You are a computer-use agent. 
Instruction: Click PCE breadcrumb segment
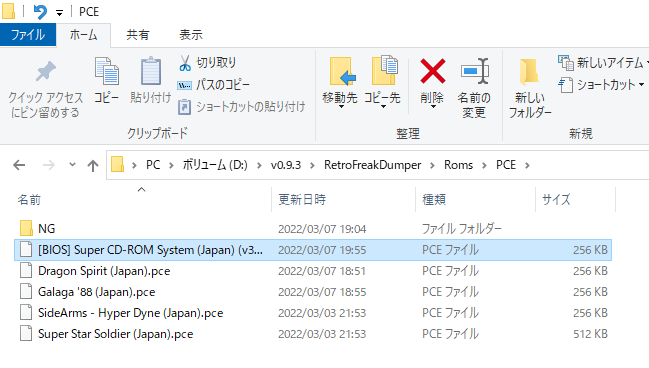tap(506, 165)
